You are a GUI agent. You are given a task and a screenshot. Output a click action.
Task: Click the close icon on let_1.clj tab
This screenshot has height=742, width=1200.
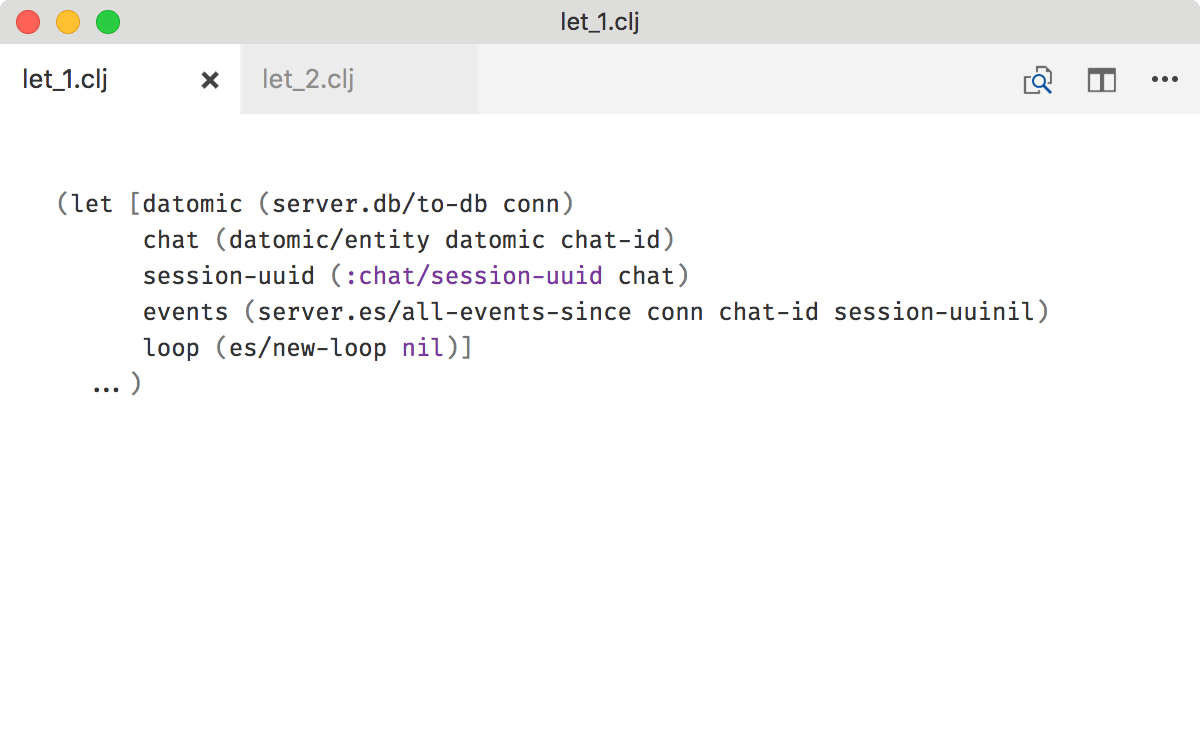coord(209,80)
